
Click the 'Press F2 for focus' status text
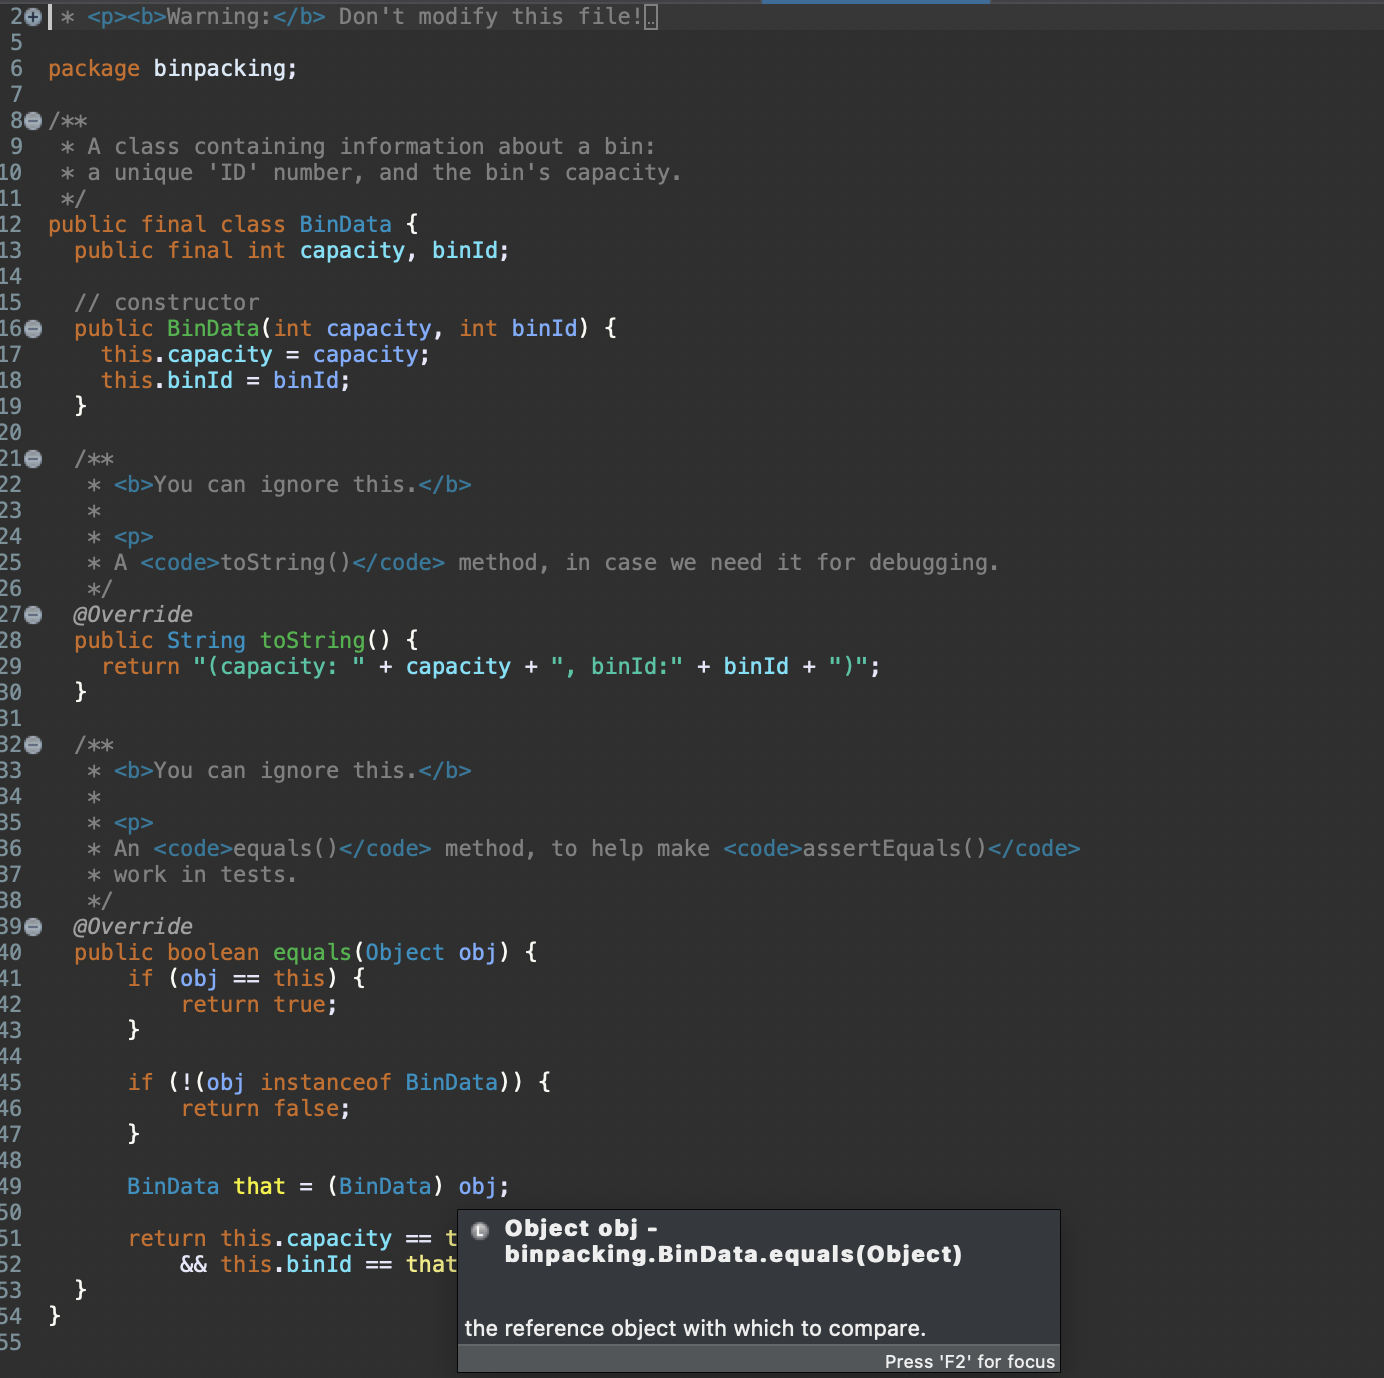[x=968, y=1361]
